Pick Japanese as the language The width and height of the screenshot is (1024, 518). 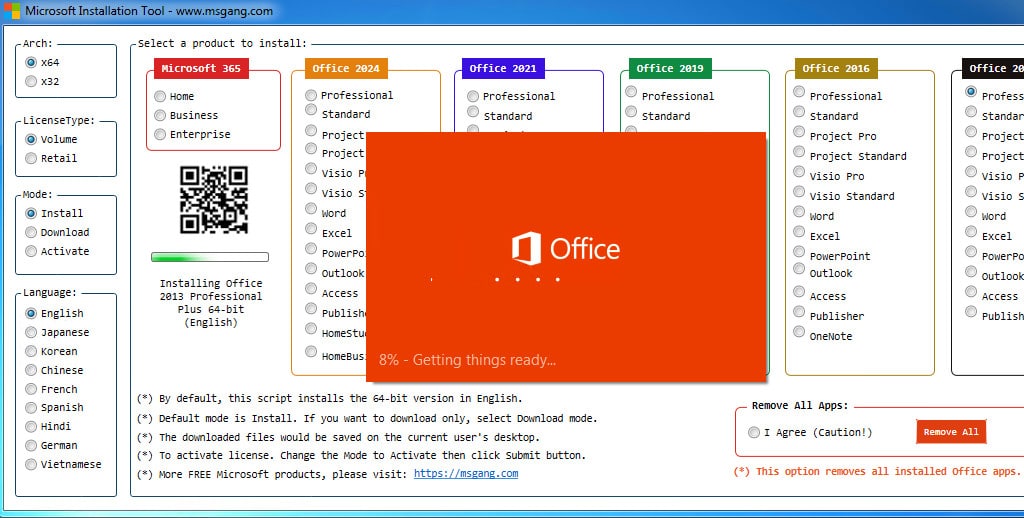pyautogui.click(x=31, y=332)
